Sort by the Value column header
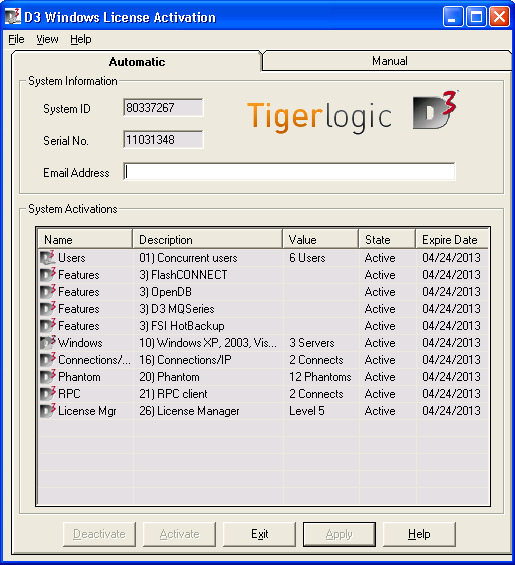 tap(321, 239)
